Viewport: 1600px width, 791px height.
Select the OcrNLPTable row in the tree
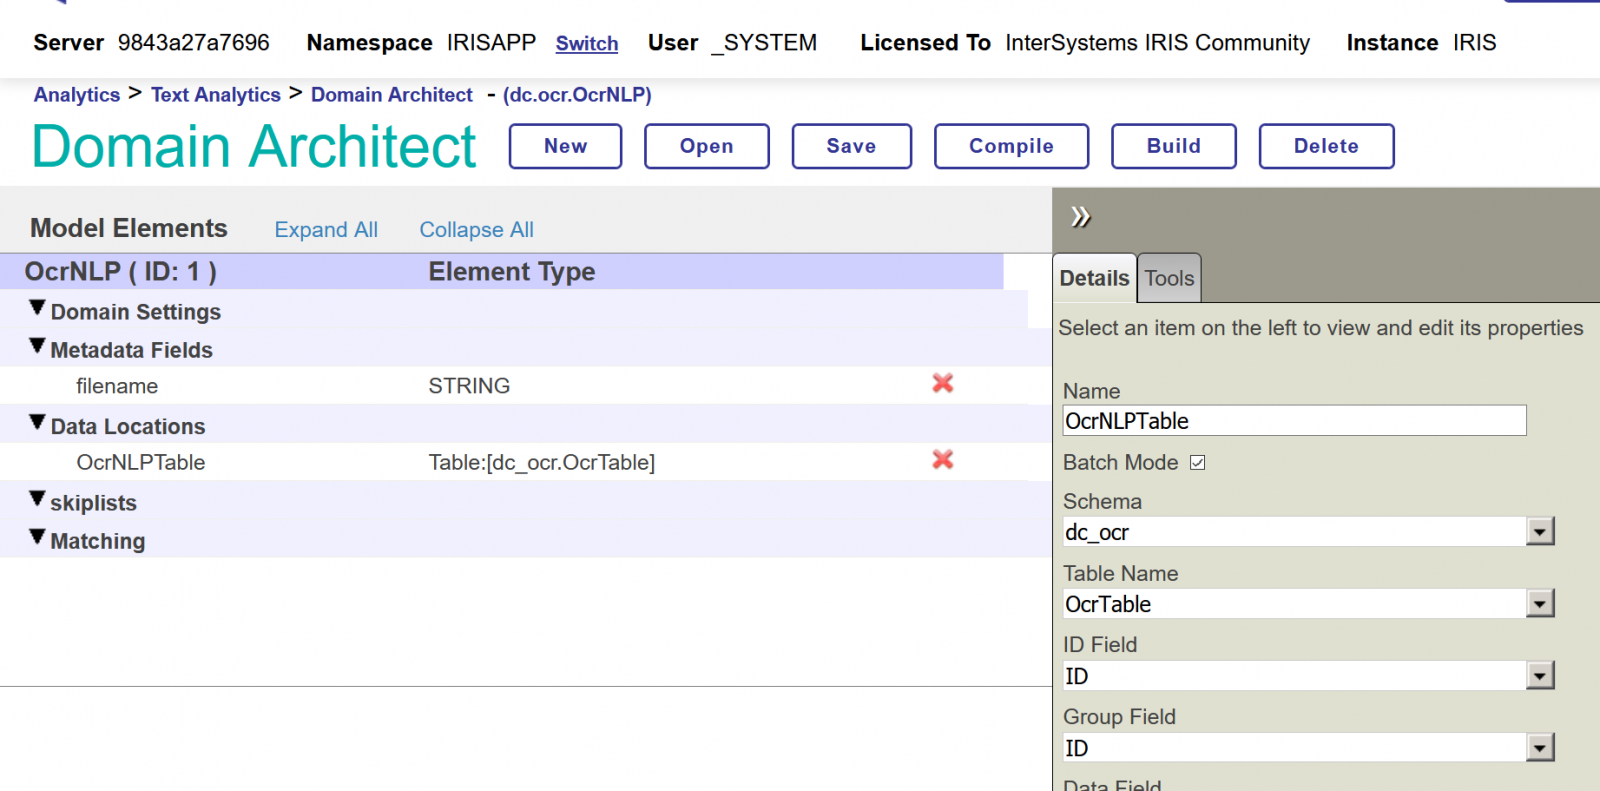click(141, 463)
